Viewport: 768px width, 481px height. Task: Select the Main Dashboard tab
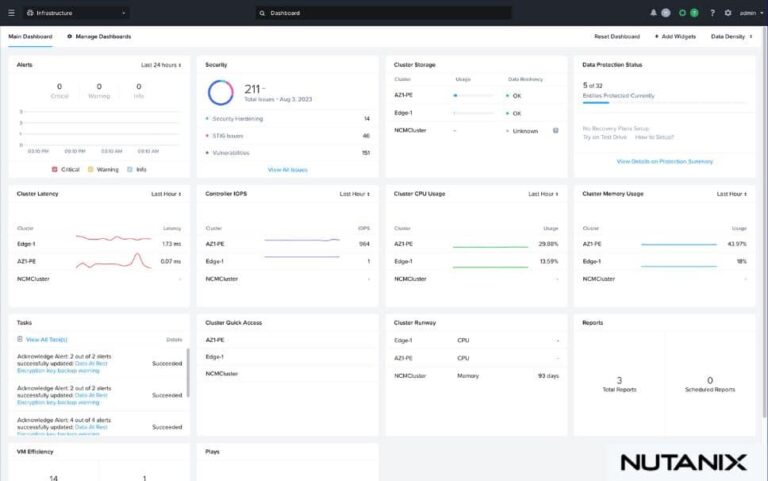30,36
